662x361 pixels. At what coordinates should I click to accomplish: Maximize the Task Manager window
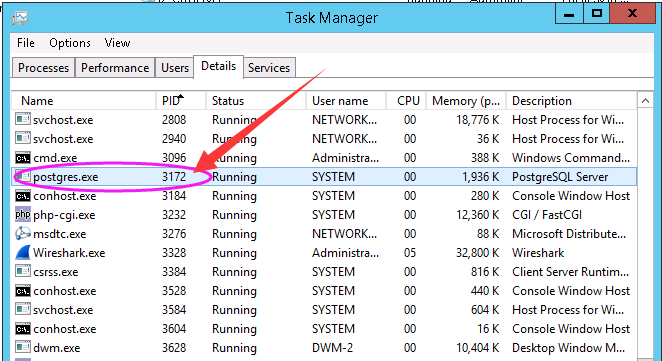click(x=597, y=14)
